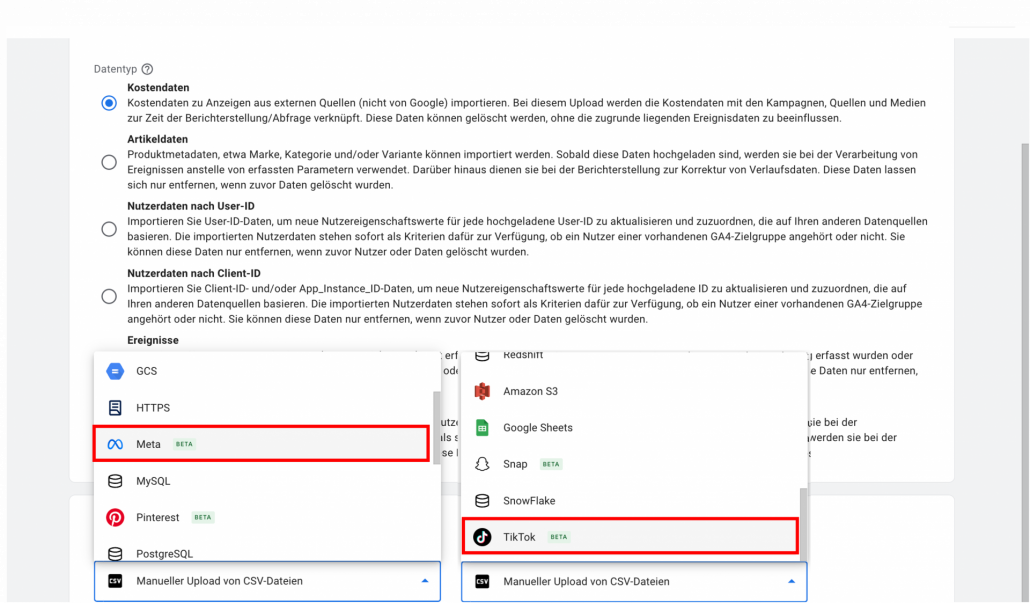Click the Snap ghost icon
Screen dimensions: 1030x603
click(482, 464)
